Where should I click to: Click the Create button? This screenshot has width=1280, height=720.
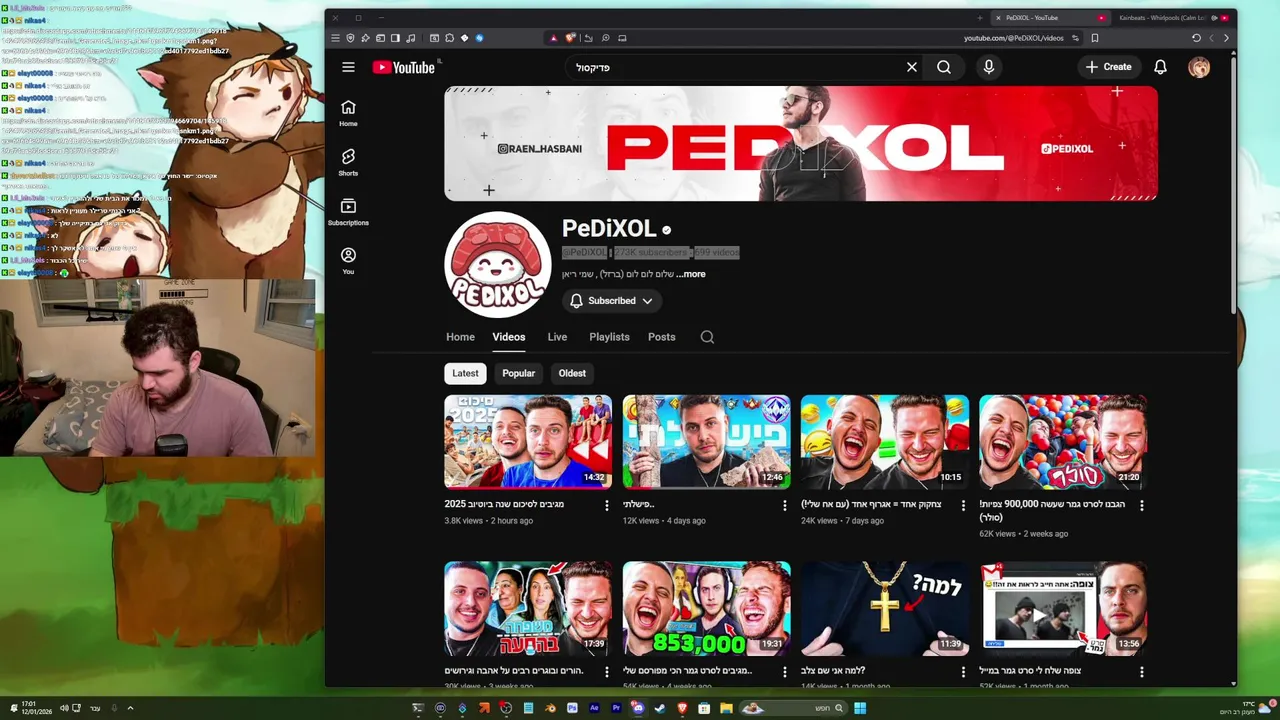pyautogui.click(x=1108, y=67)
